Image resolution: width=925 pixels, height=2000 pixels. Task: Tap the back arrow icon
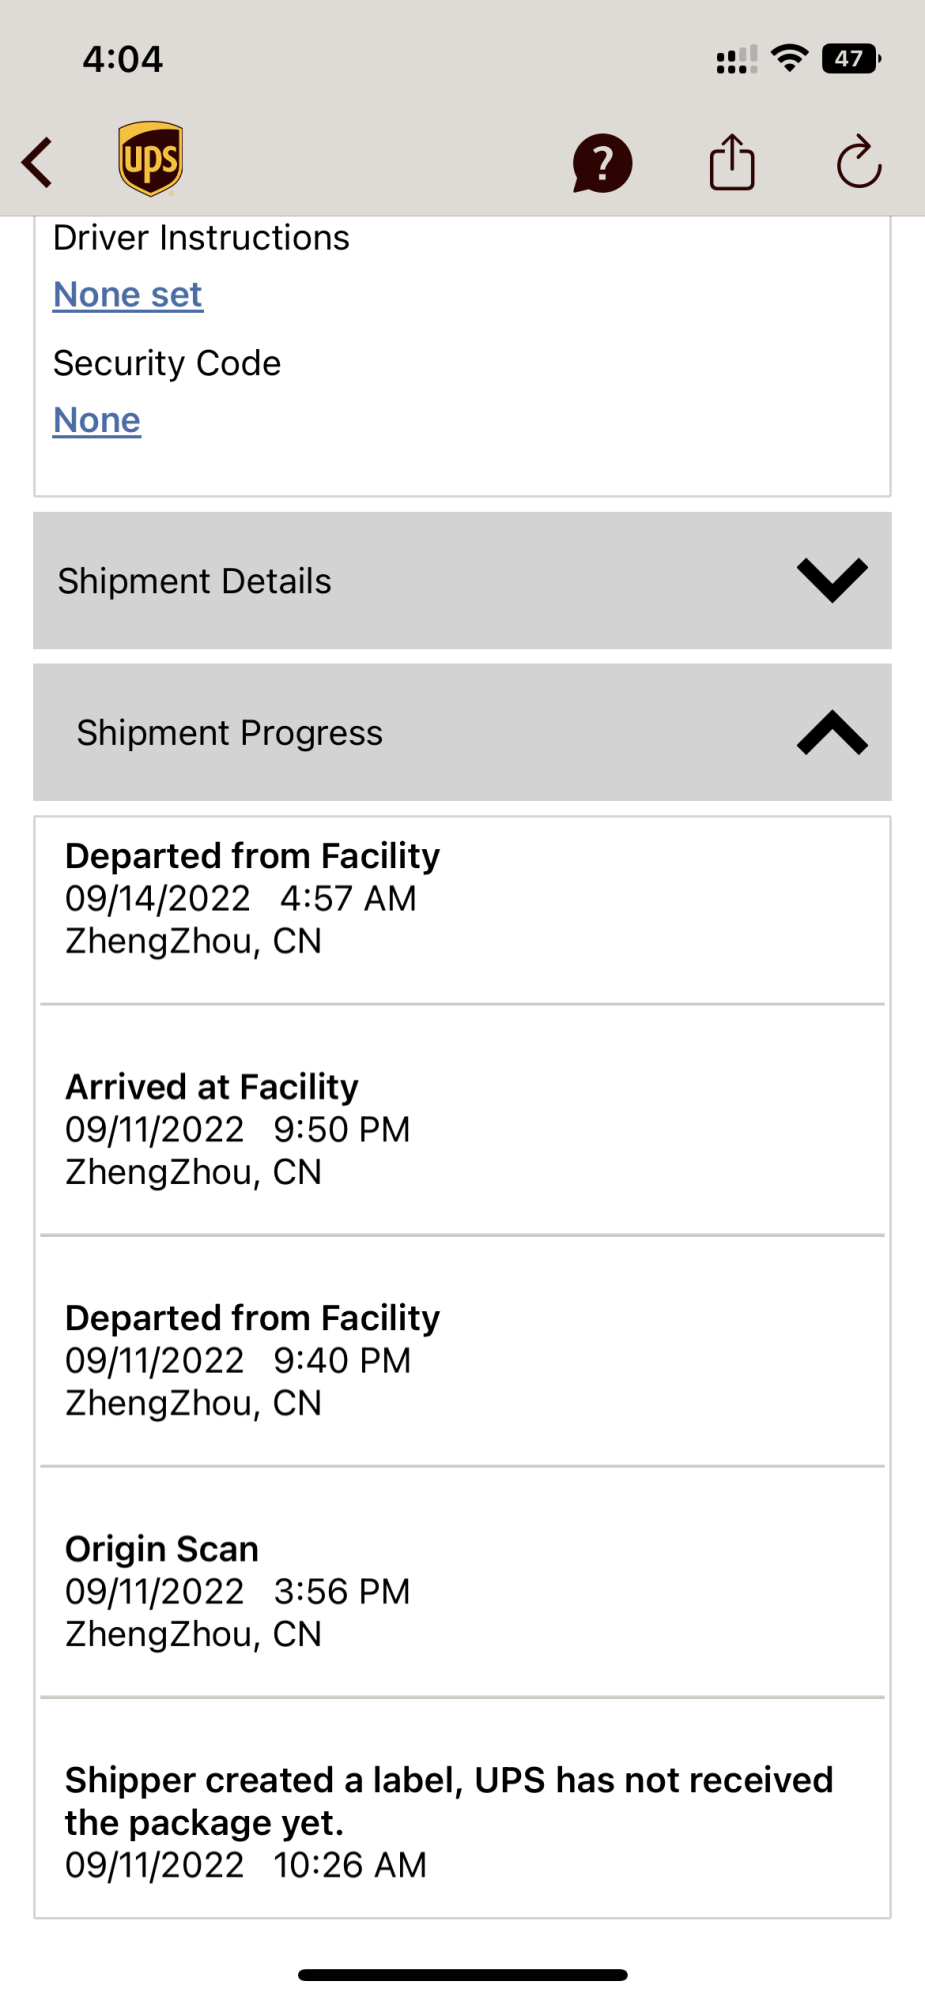pyautogui.click(x=37, y=162)
